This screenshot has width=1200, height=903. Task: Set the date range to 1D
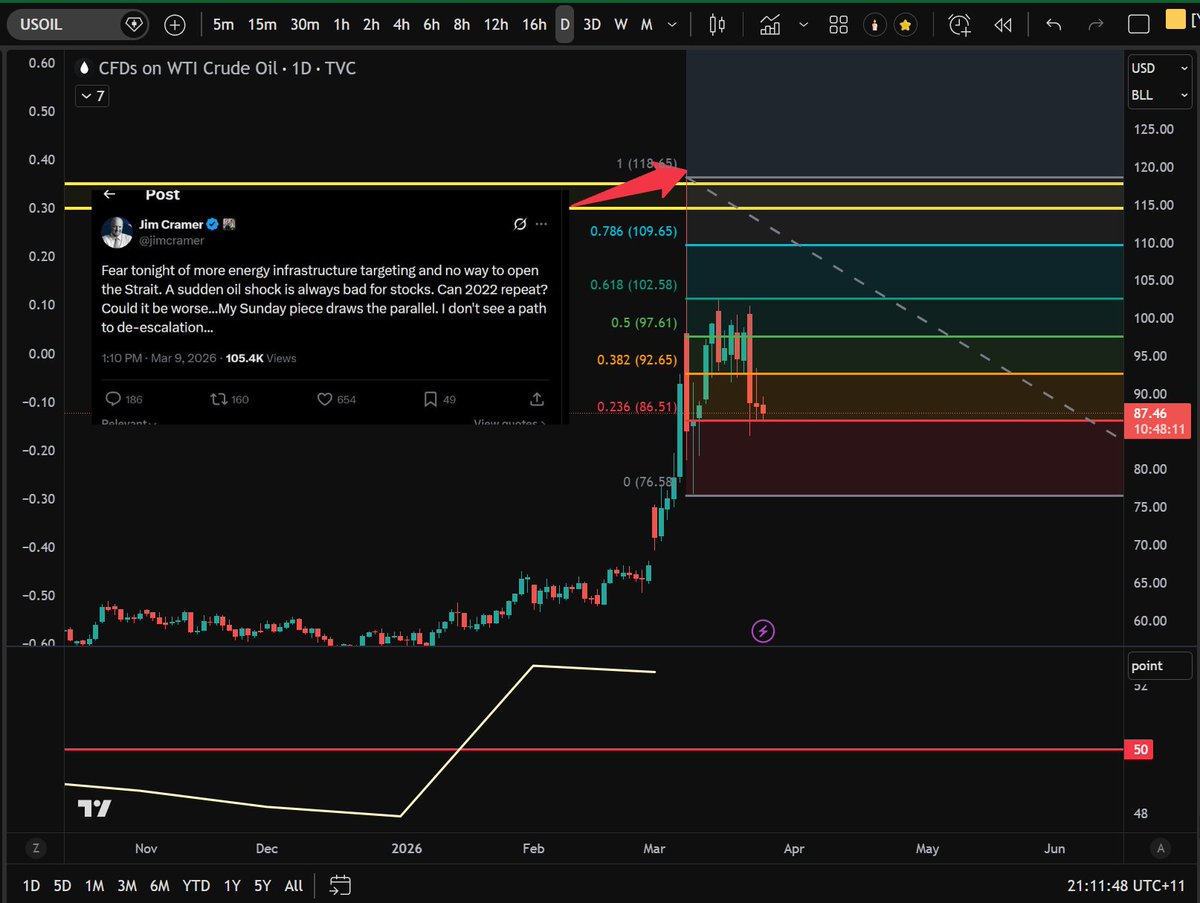(x=32, y=886)
